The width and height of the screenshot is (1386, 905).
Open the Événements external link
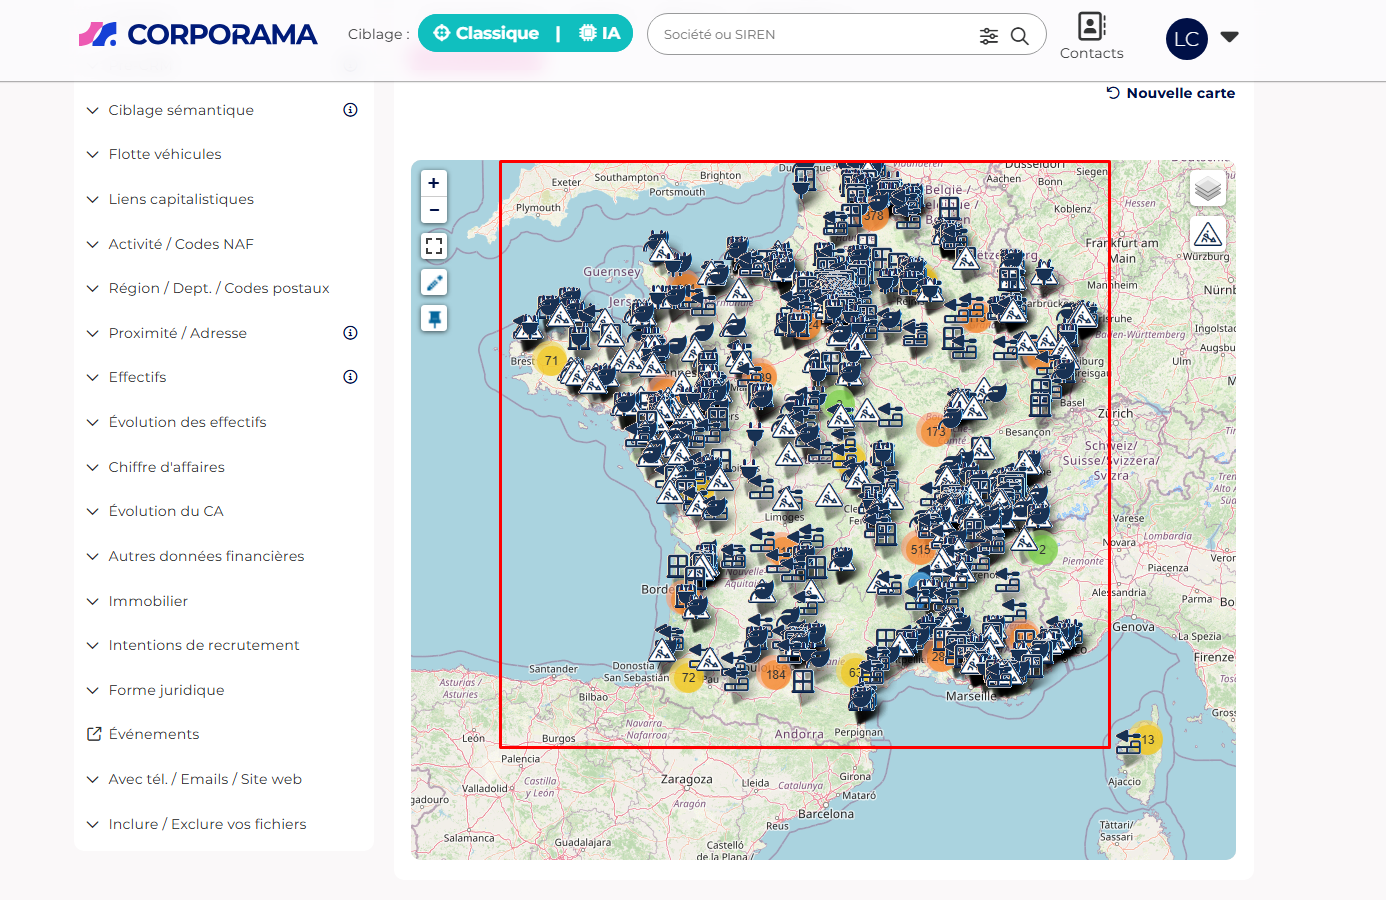tap(153, 734)
